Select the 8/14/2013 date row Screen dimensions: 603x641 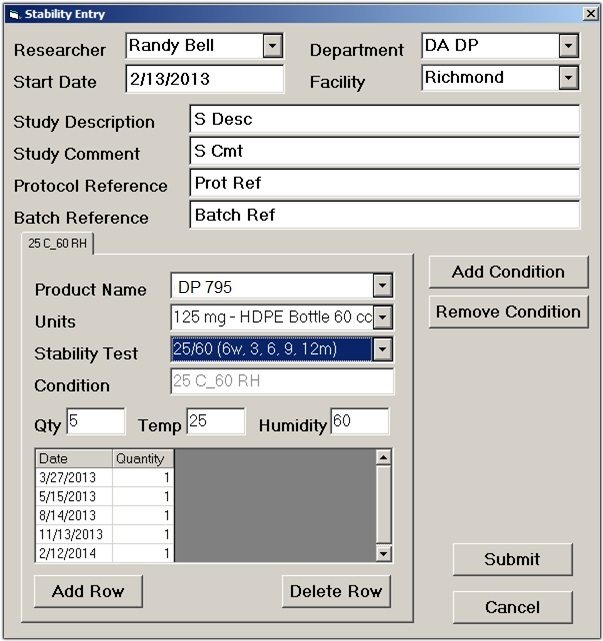tap(73, 515)
